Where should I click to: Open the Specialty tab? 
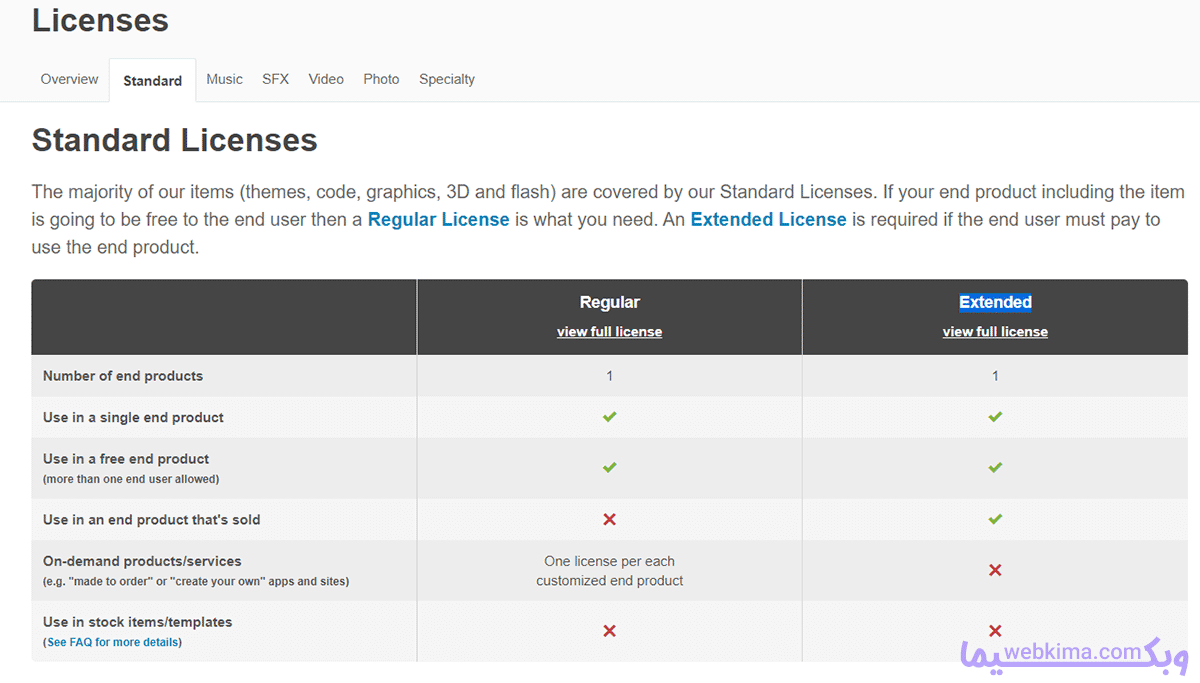pos(447,79)
